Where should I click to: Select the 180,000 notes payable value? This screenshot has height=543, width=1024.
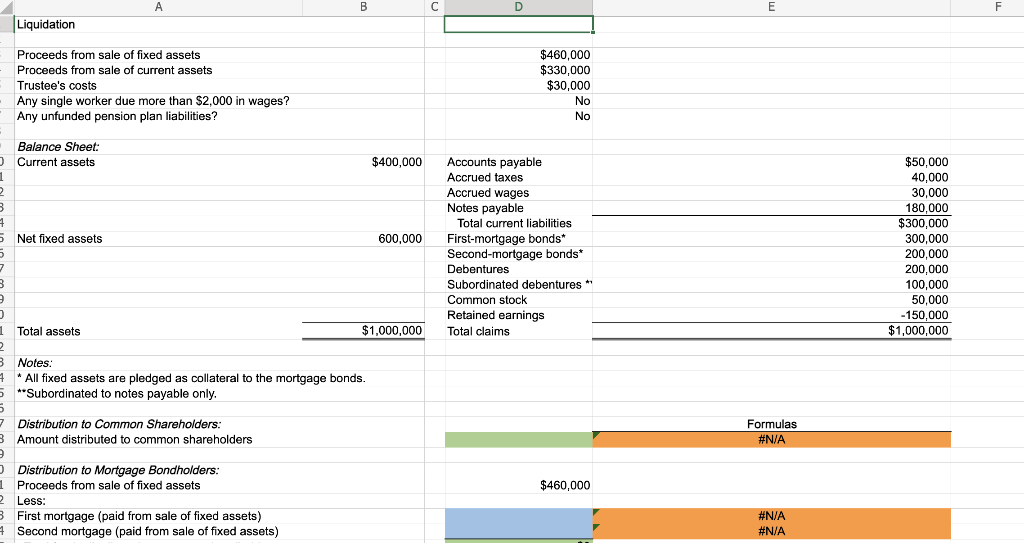tap(927, 208)
